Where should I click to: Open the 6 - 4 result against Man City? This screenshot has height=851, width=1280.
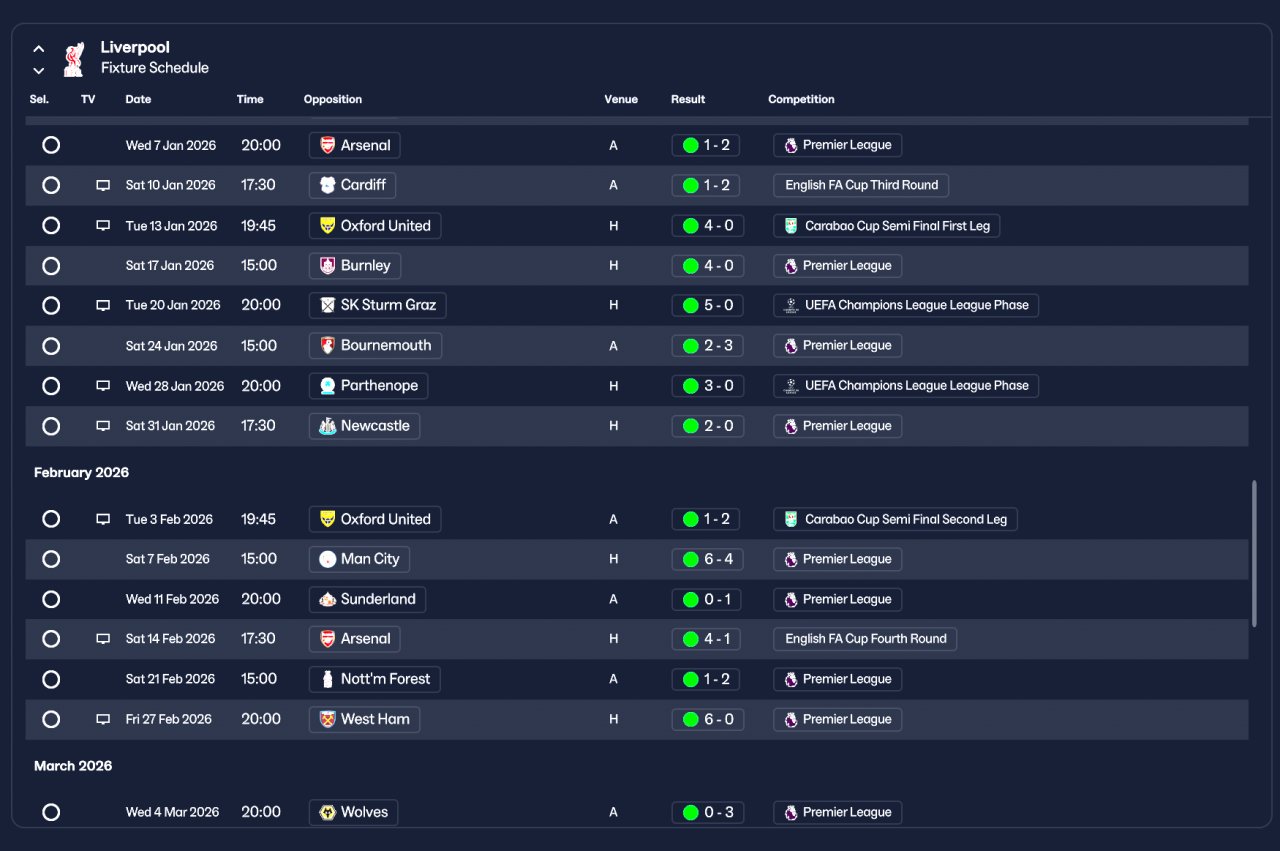click(x=708, y=559)
